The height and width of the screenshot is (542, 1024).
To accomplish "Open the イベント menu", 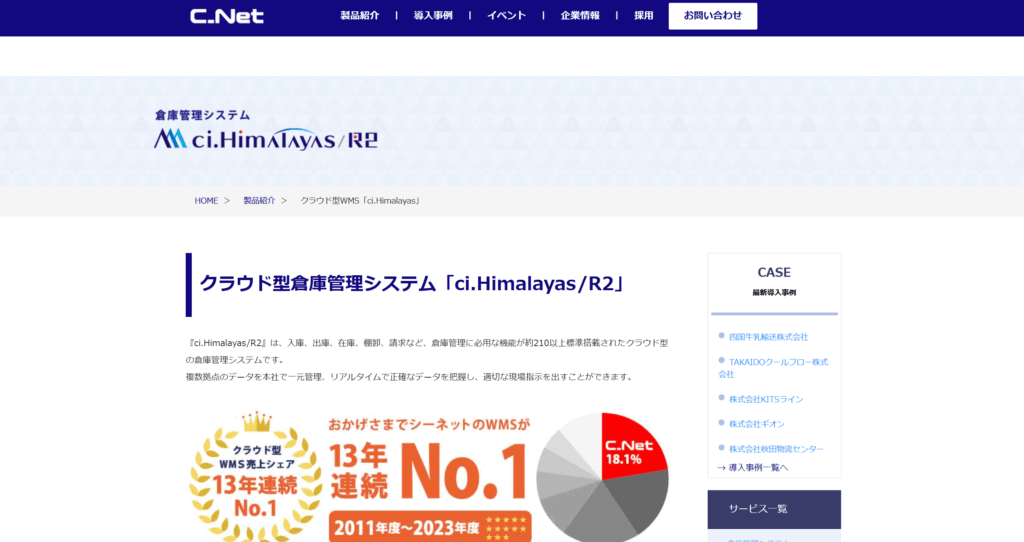I will 506,16.
